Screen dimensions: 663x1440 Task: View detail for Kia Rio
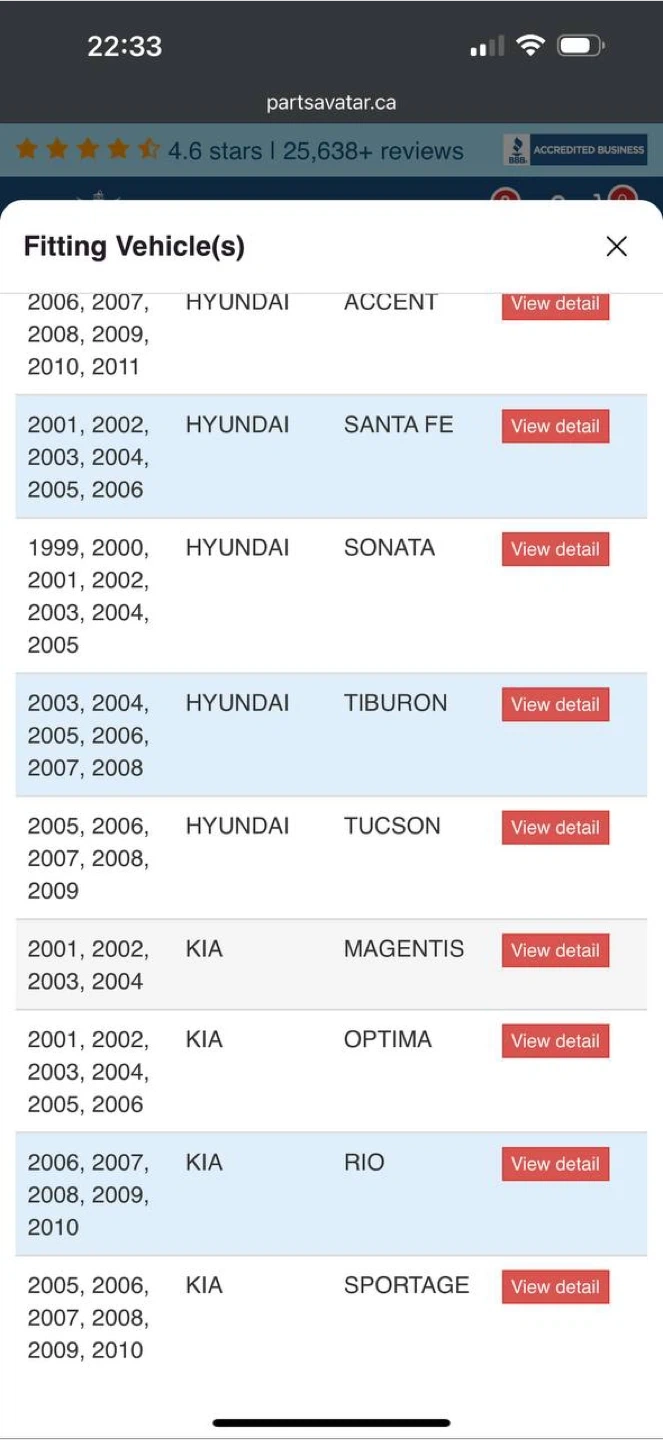coord(555,1164)
